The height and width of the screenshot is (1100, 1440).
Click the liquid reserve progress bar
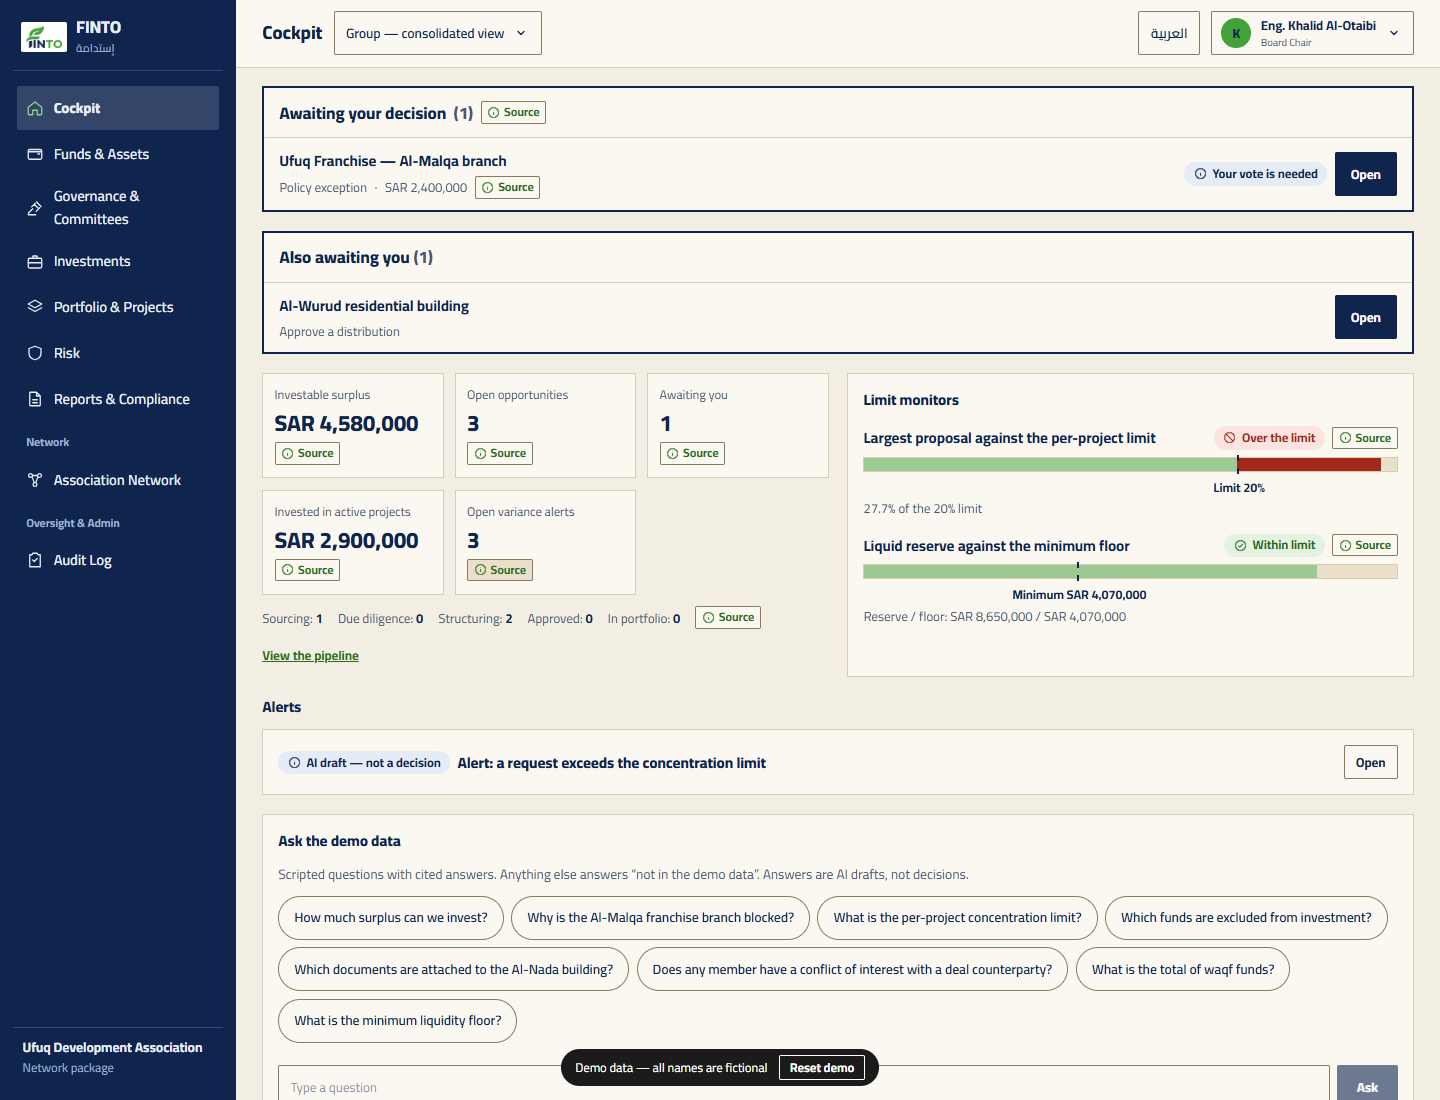coord(1130,571)
